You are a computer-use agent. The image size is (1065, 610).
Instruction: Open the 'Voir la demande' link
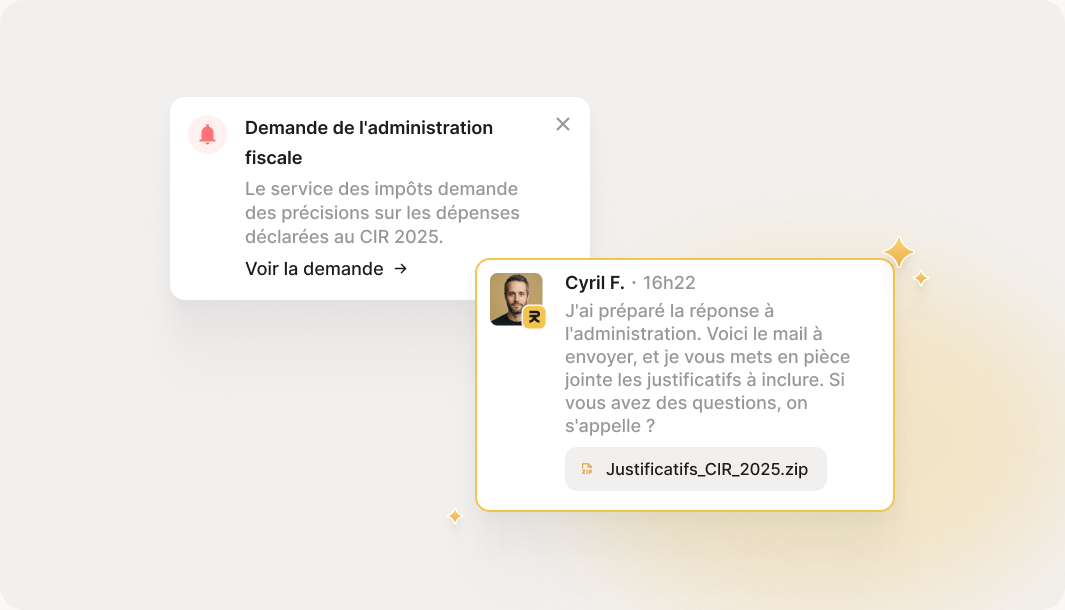tap(326, 269)
